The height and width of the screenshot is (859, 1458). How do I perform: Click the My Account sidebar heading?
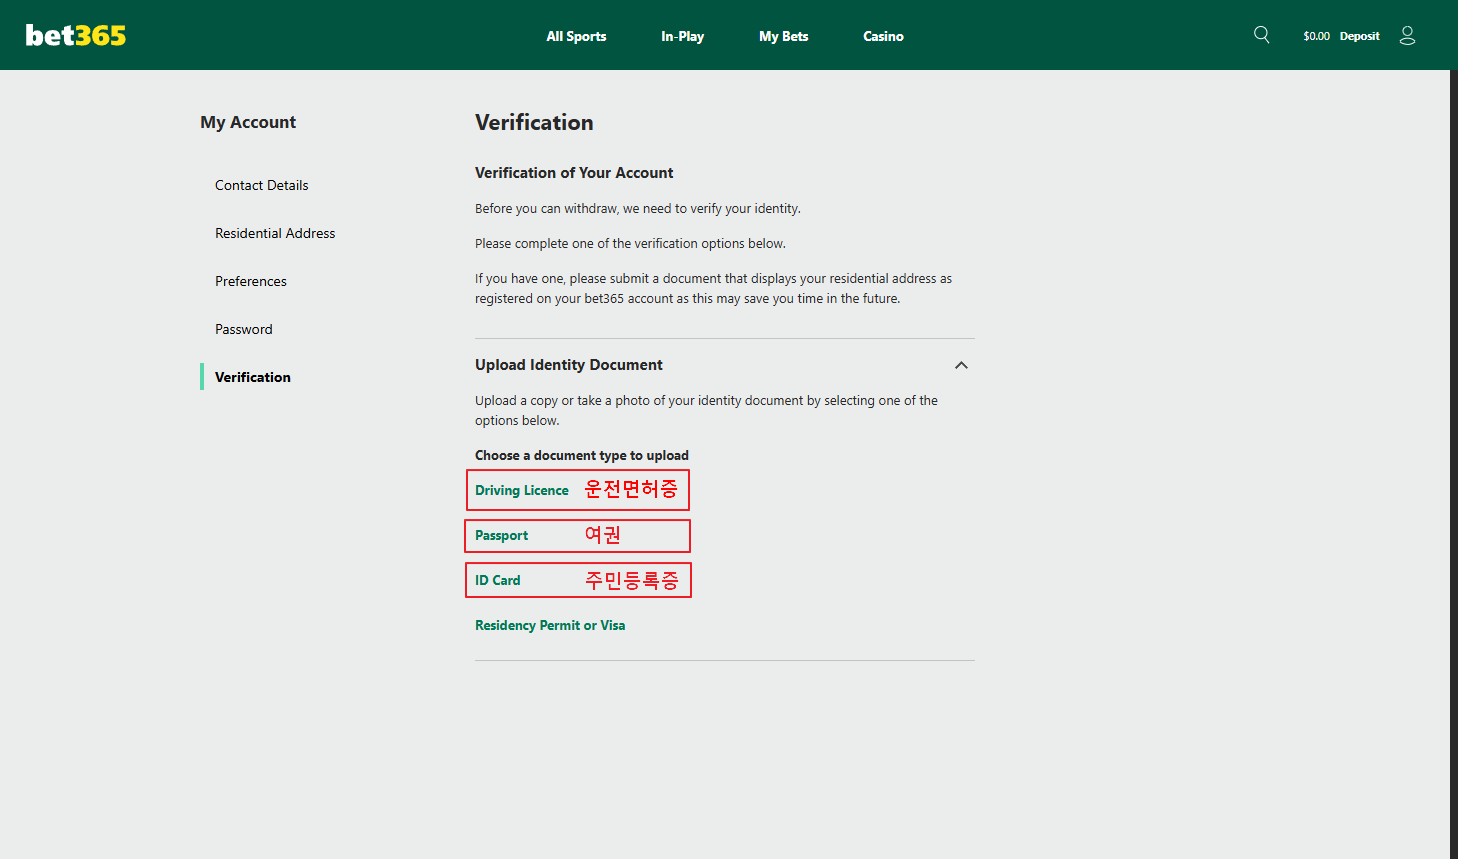(x=248, y=122)
